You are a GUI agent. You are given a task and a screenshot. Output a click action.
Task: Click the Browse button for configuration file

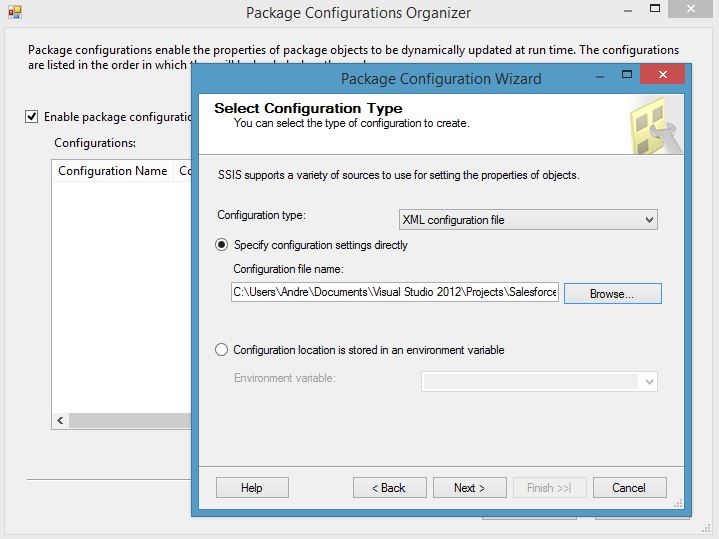tap(612, 294)
